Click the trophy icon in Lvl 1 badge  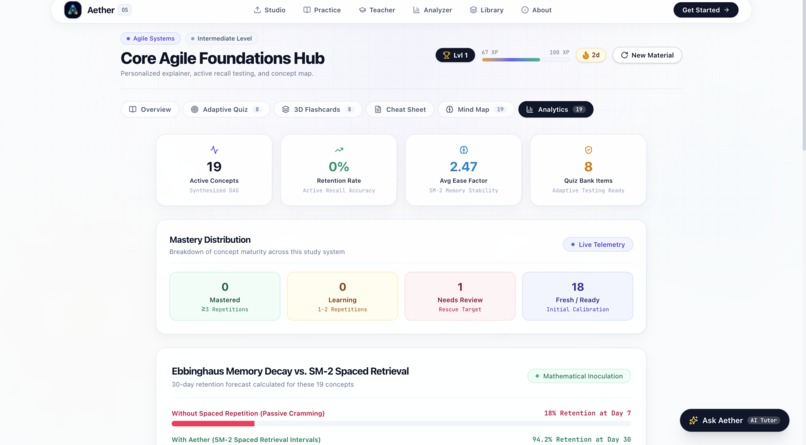pyautogui.click(x=446, y=55)
